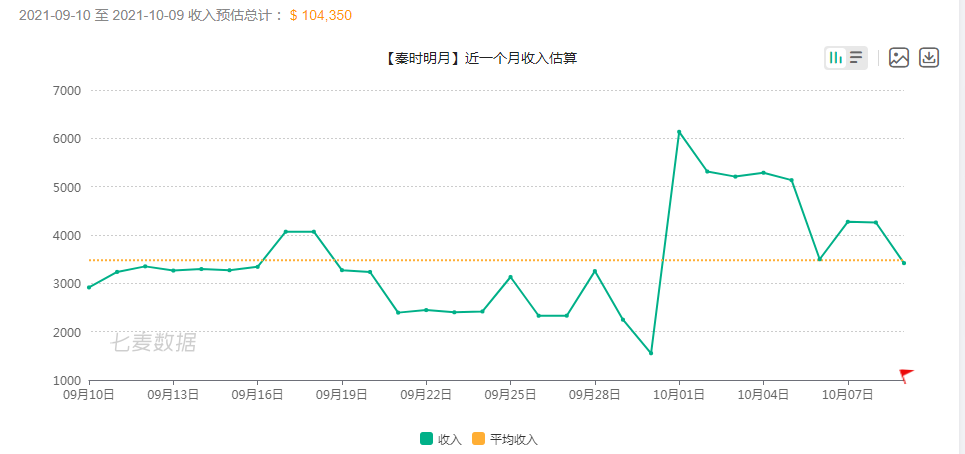This screenshot has width=965, height=454.
Task: Switch to the list view icon
Action: pyautogui.click(x=856, y=58)
